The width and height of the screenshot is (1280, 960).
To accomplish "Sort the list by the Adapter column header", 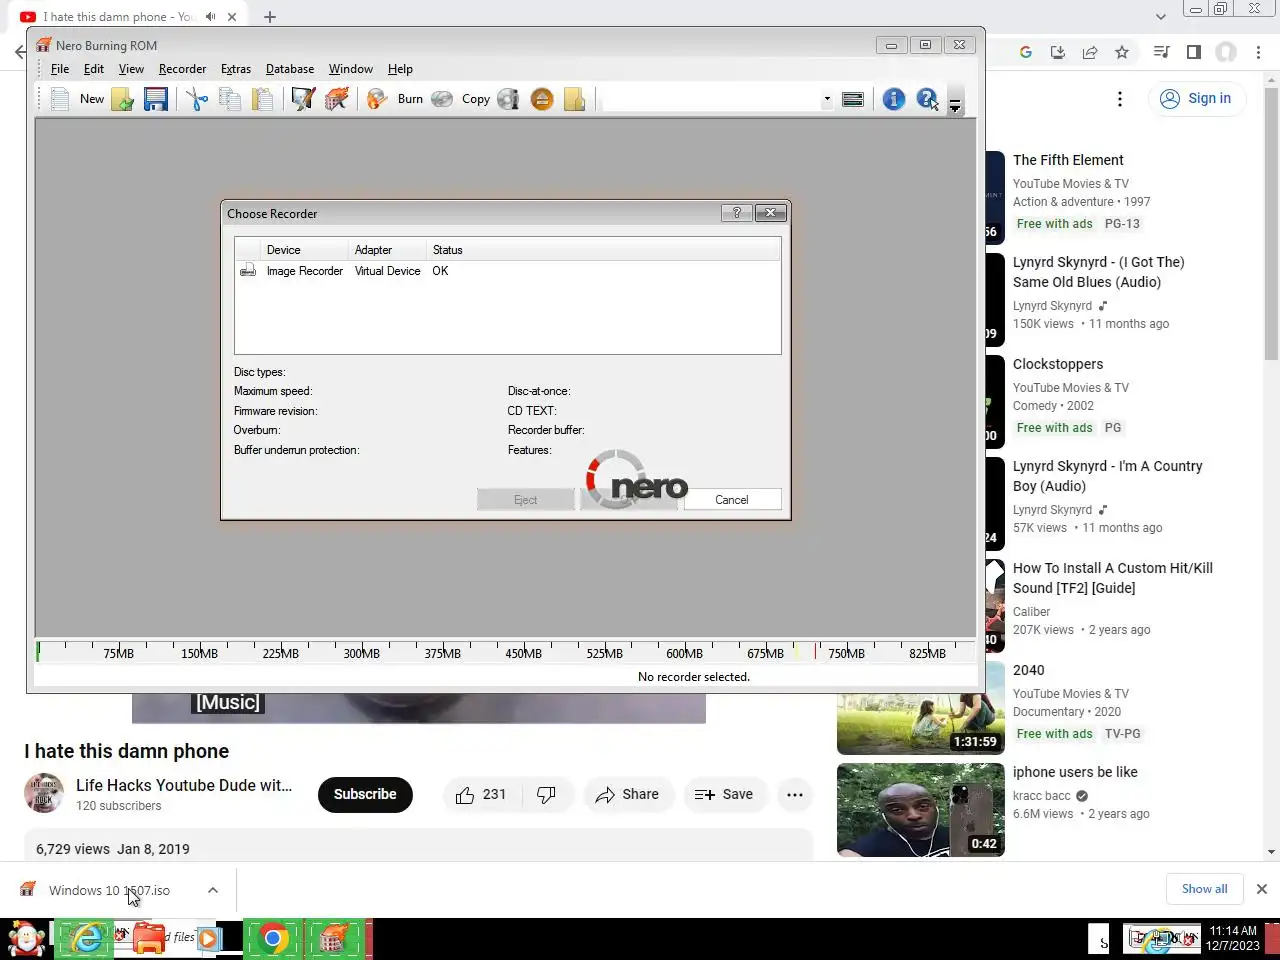I will pyautogui.click(x=387, y=250).
